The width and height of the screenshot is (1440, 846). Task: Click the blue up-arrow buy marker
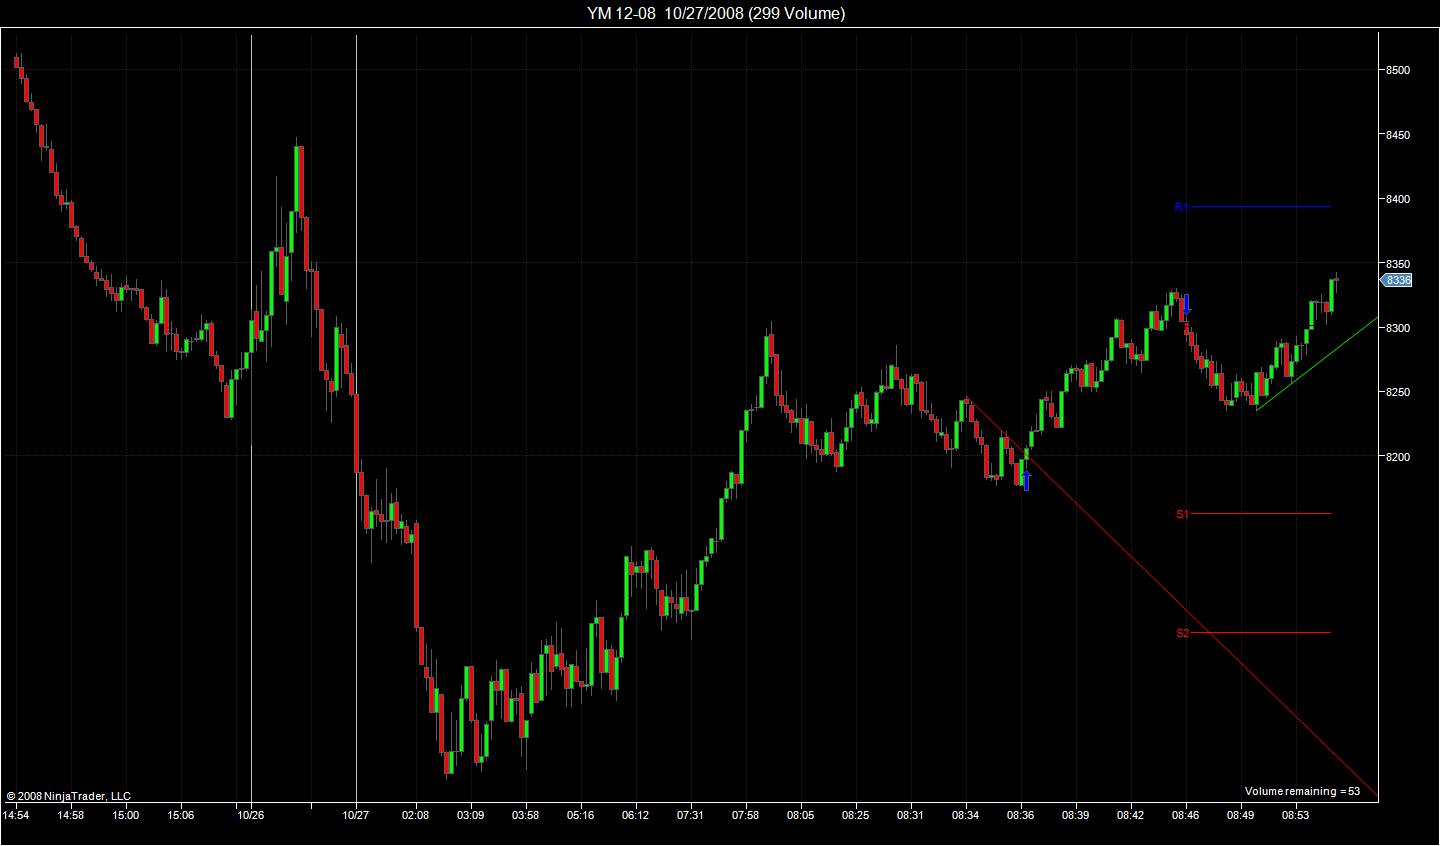point(1026,481)
